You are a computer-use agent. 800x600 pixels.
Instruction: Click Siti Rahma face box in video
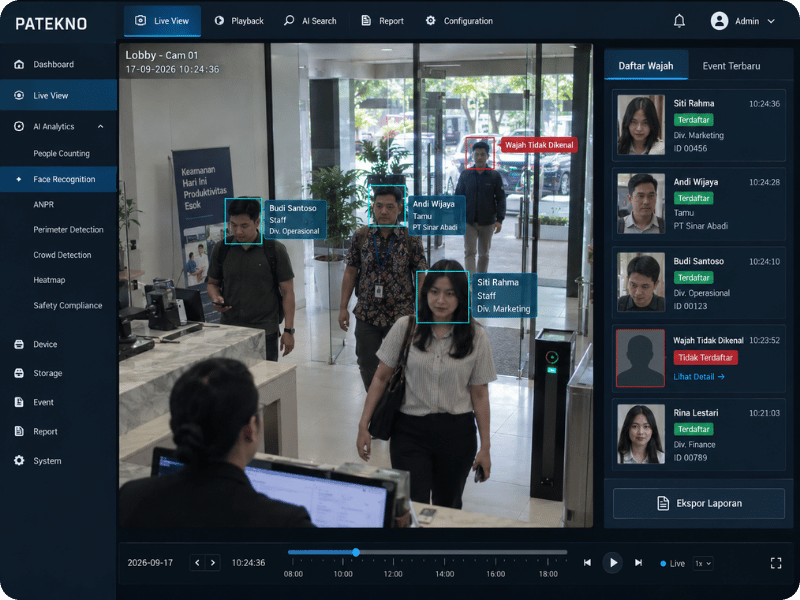442,297
